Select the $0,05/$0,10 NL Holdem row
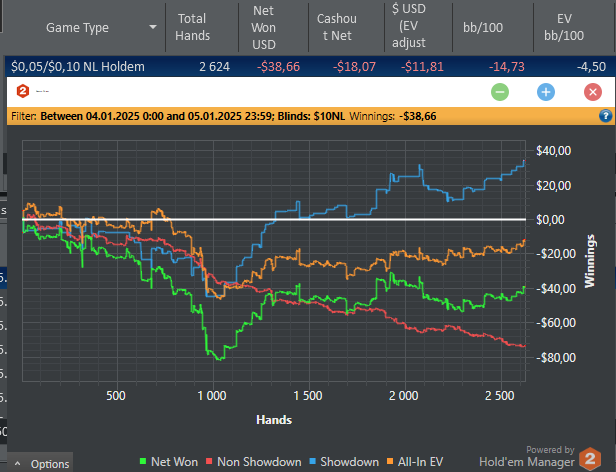This screenshot has height=472, width=616. click(310, 66)
